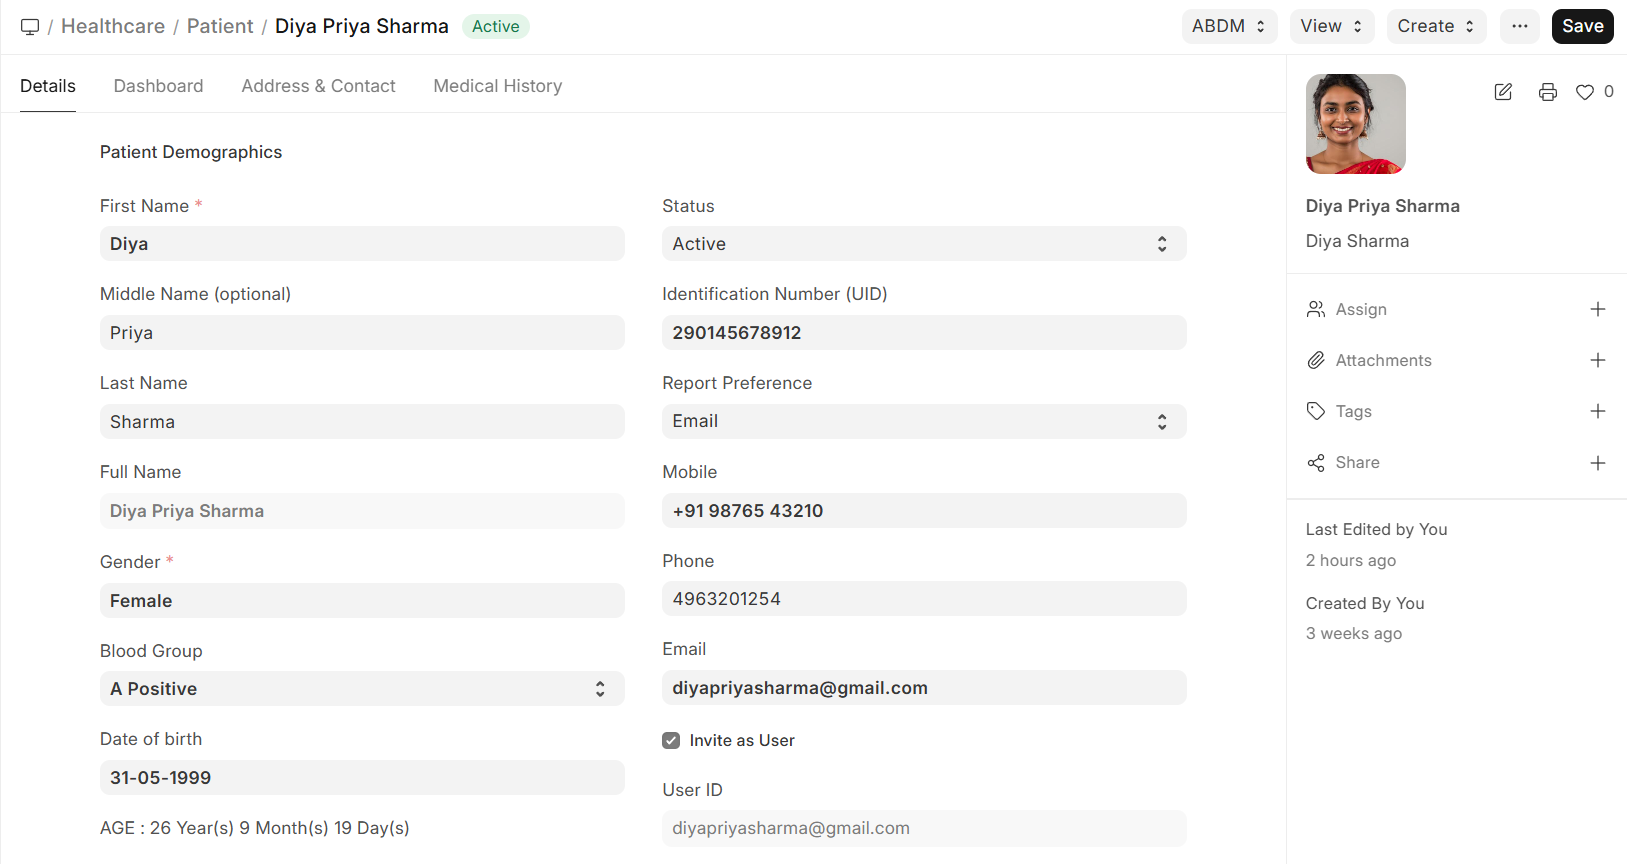
Task: Expand the ABDM dropdown button
Action: 1229,27
